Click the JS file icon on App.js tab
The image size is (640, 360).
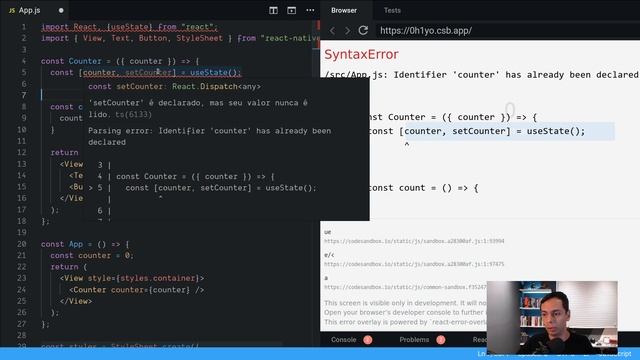pyautogui.click(x=12, y=11)
